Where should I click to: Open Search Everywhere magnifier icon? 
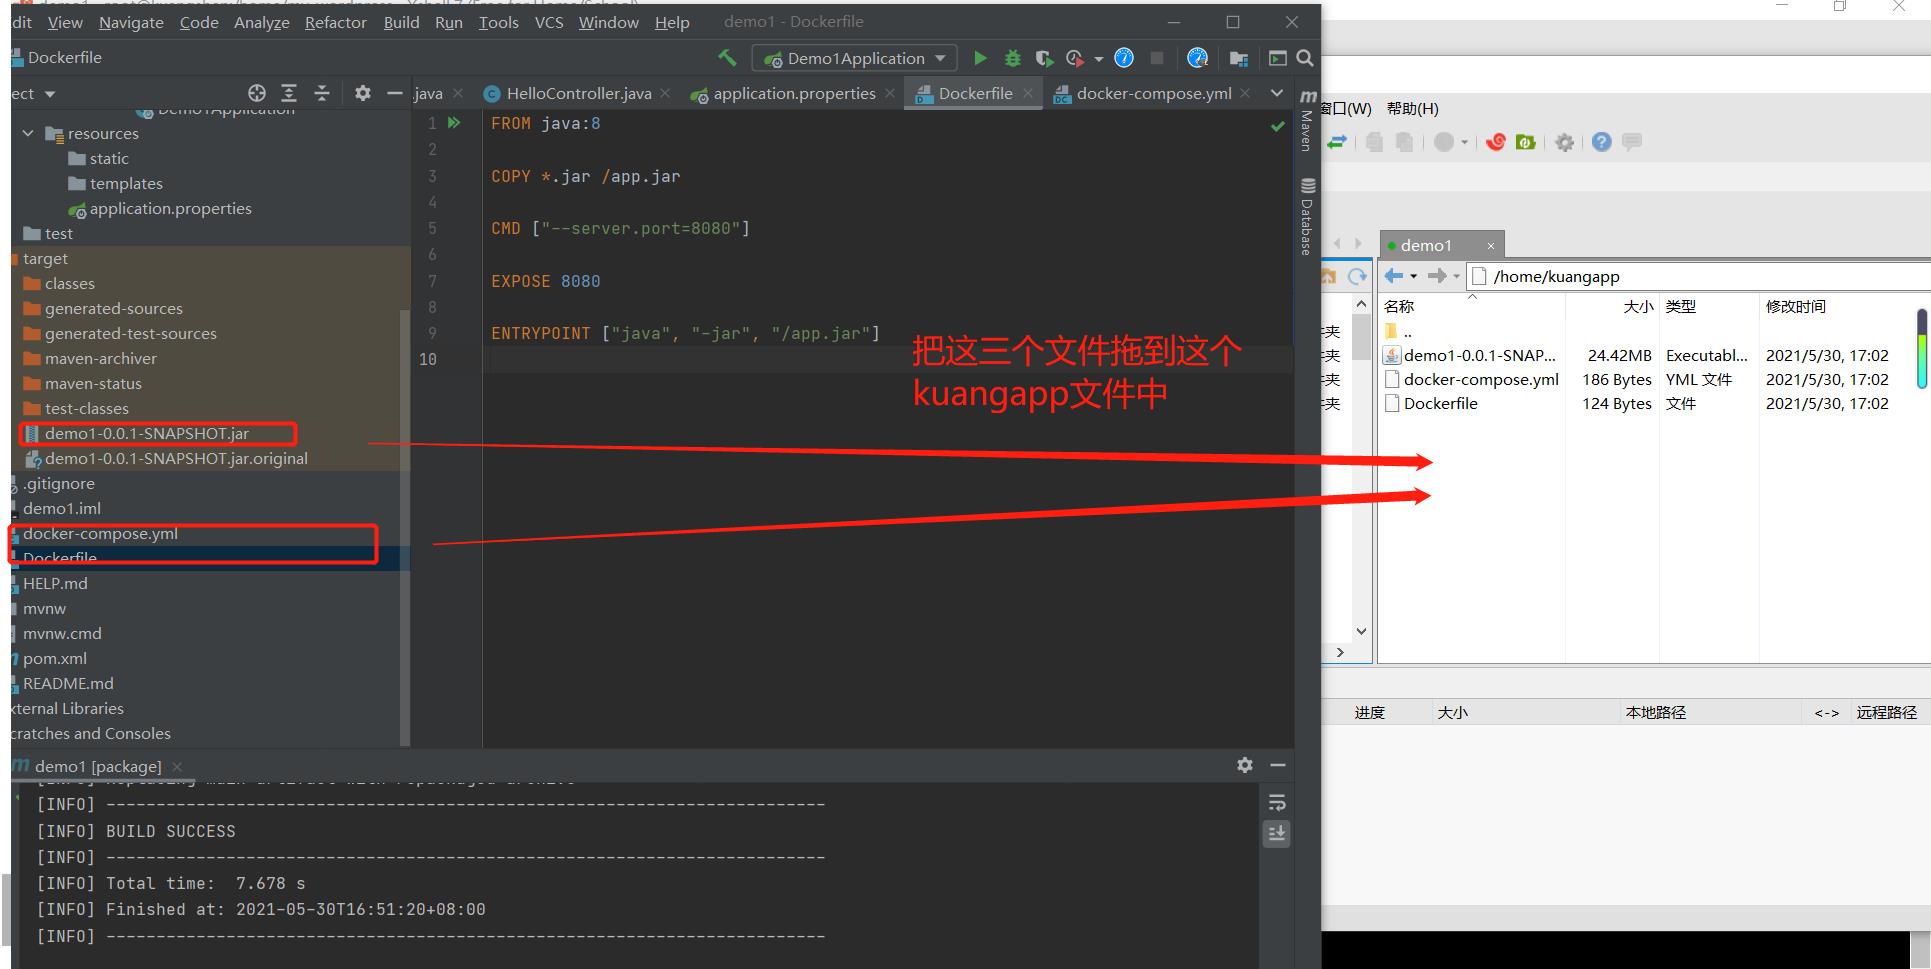(1305, 58)
